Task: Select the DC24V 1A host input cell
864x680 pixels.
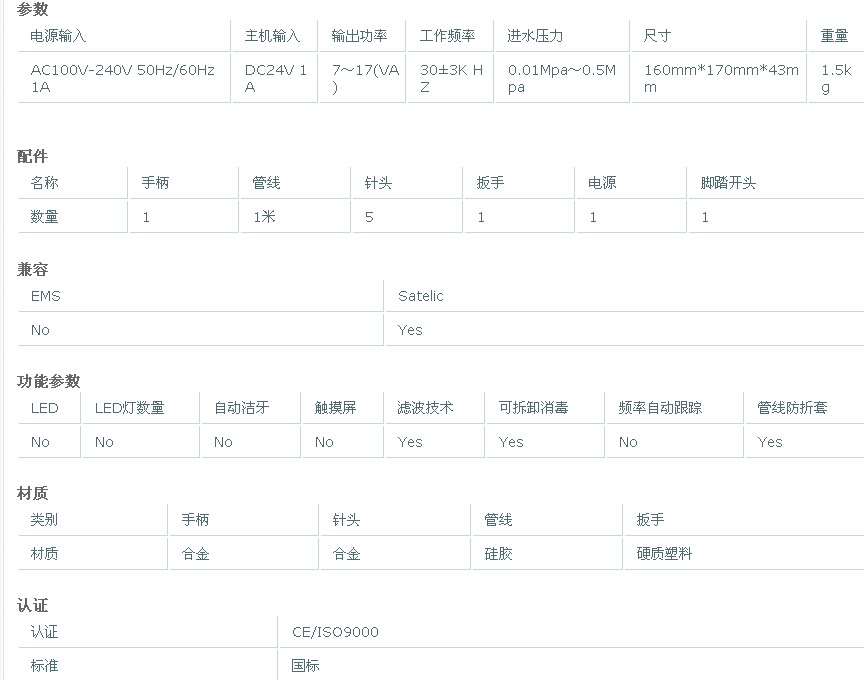Action: (x=275, y=78)
